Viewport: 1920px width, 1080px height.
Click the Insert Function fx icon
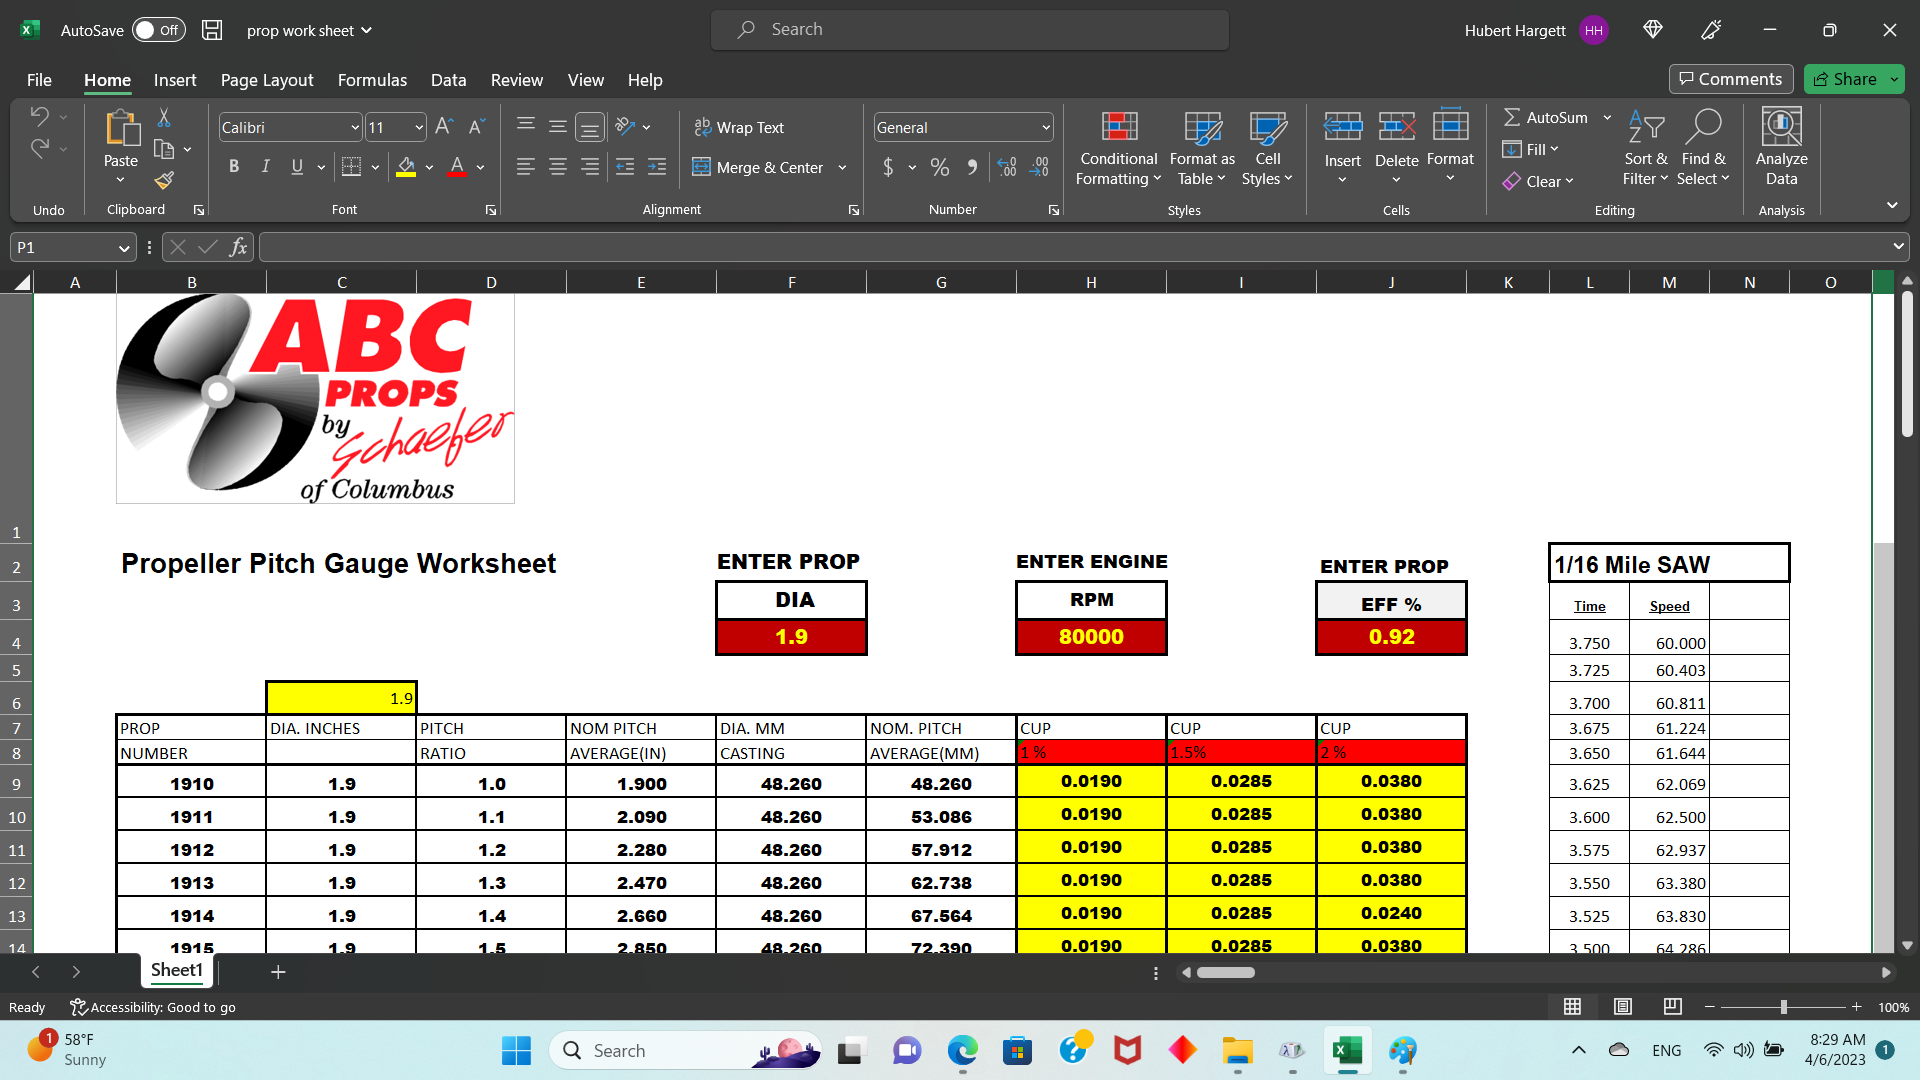point(238,247)
